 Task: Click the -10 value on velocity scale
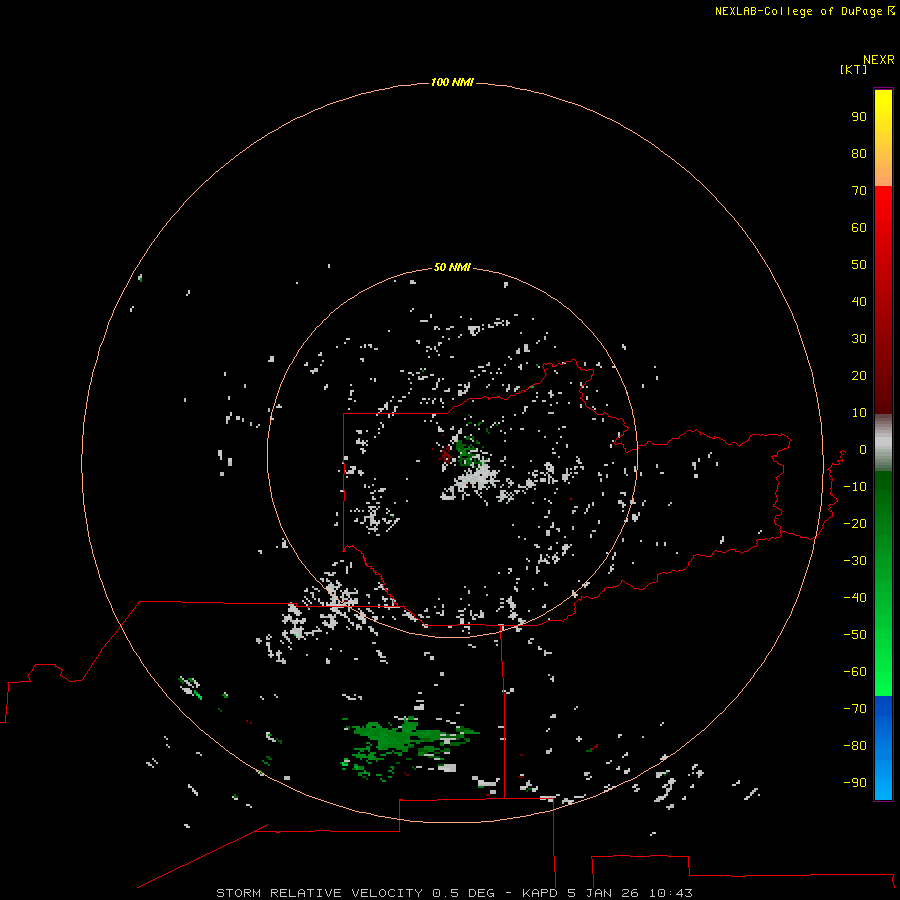pos(855,487)
